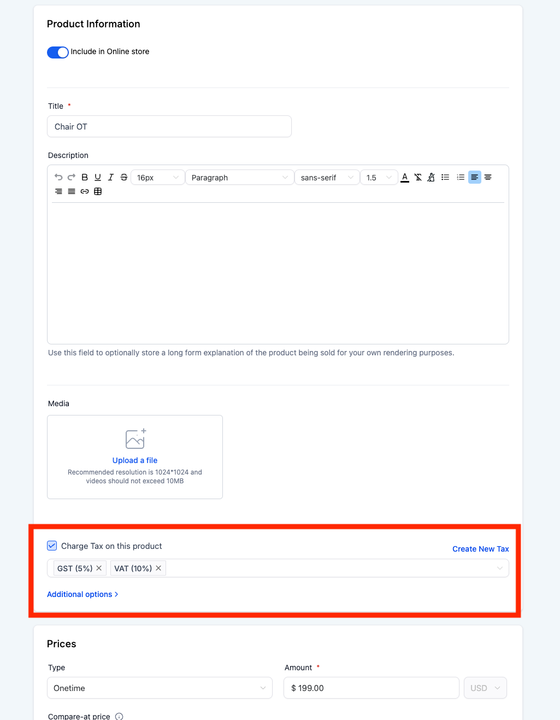560x720 pixels.
Task: Toggle Include in Online store switch
Action: pyautogui.click(x=58, y=52)
